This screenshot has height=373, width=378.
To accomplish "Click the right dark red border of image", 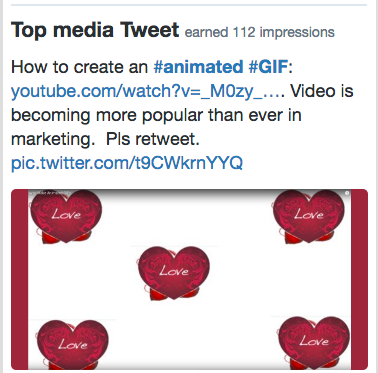I will 359,279.
